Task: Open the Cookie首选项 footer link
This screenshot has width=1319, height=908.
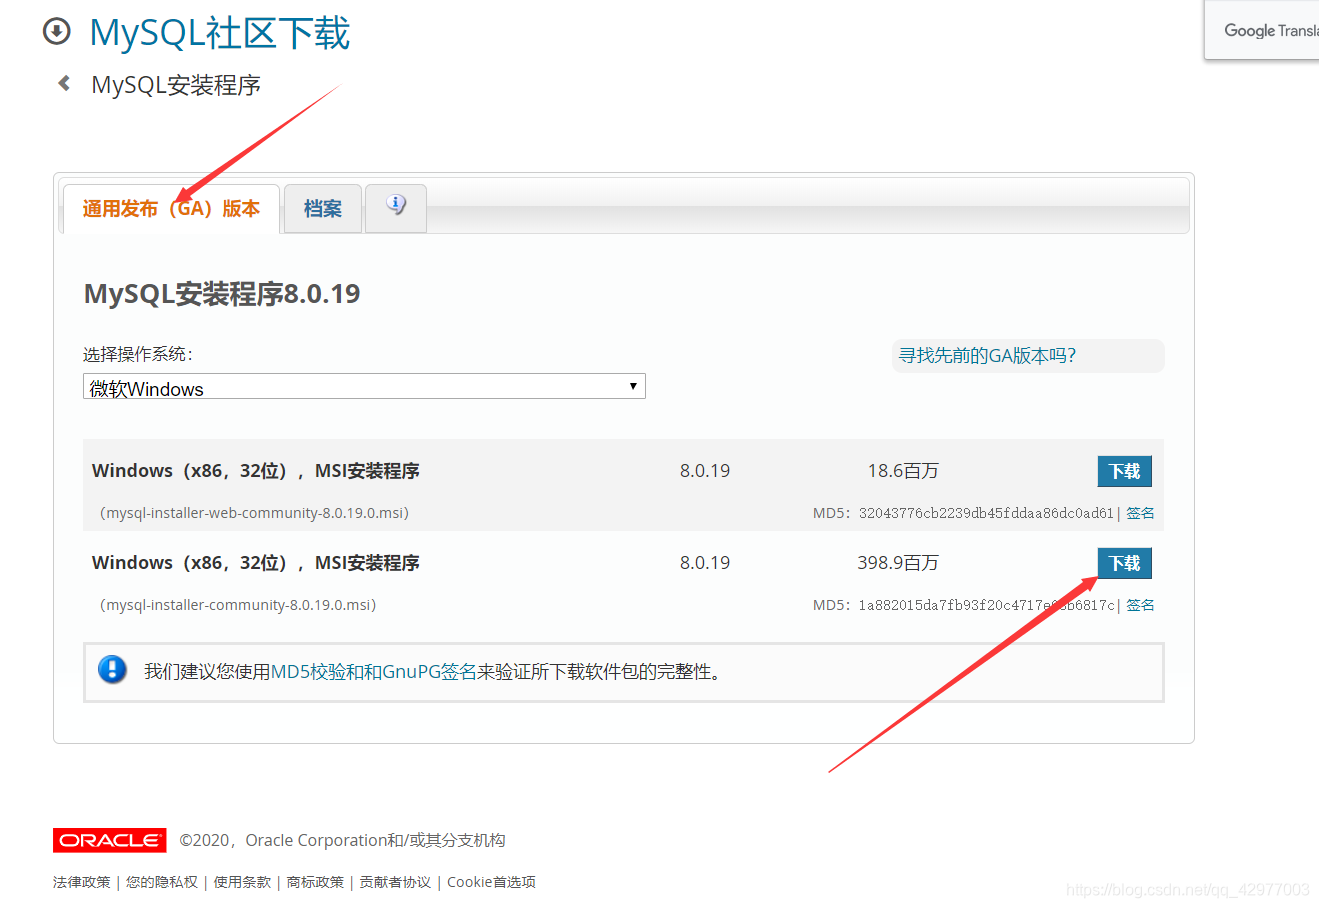Action: (x=491, y=882)
